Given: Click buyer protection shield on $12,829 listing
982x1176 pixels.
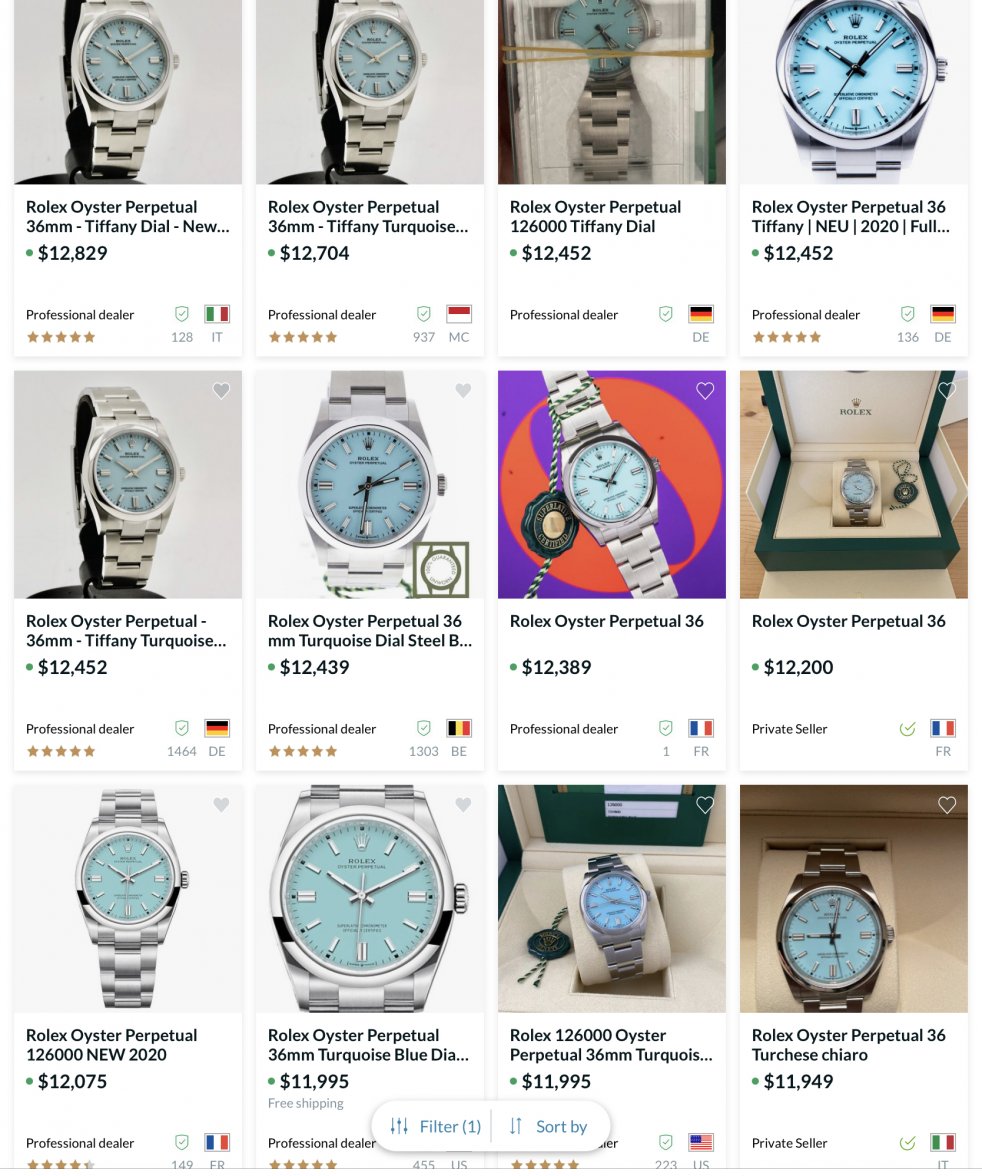Looking at the screenshot, I should [182, 314].
